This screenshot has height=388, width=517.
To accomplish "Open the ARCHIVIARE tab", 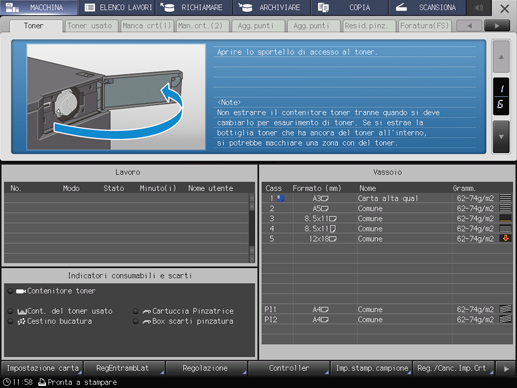I will click(272, 7).
